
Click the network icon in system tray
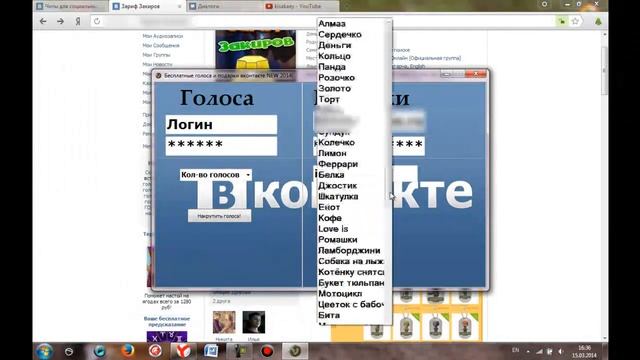pos(539,351)
